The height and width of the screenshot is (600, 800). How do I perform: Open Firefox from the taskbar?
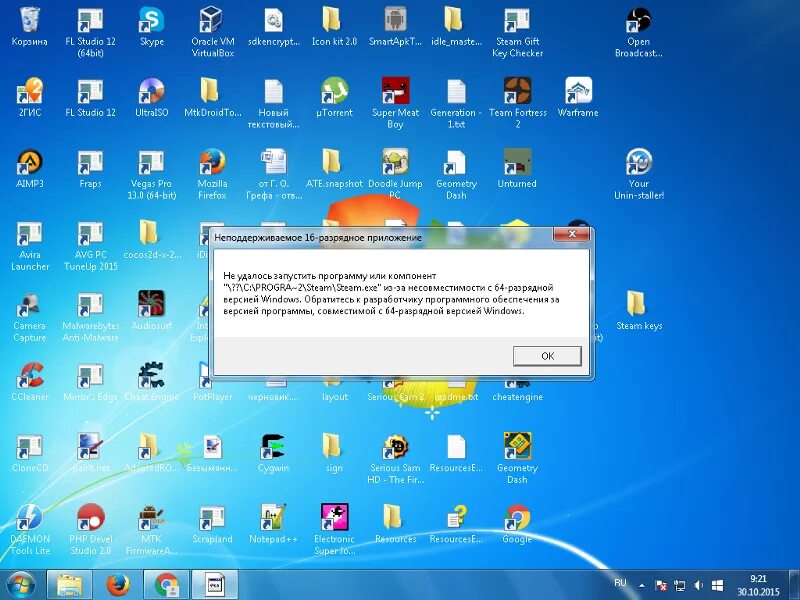click(118, 585)
